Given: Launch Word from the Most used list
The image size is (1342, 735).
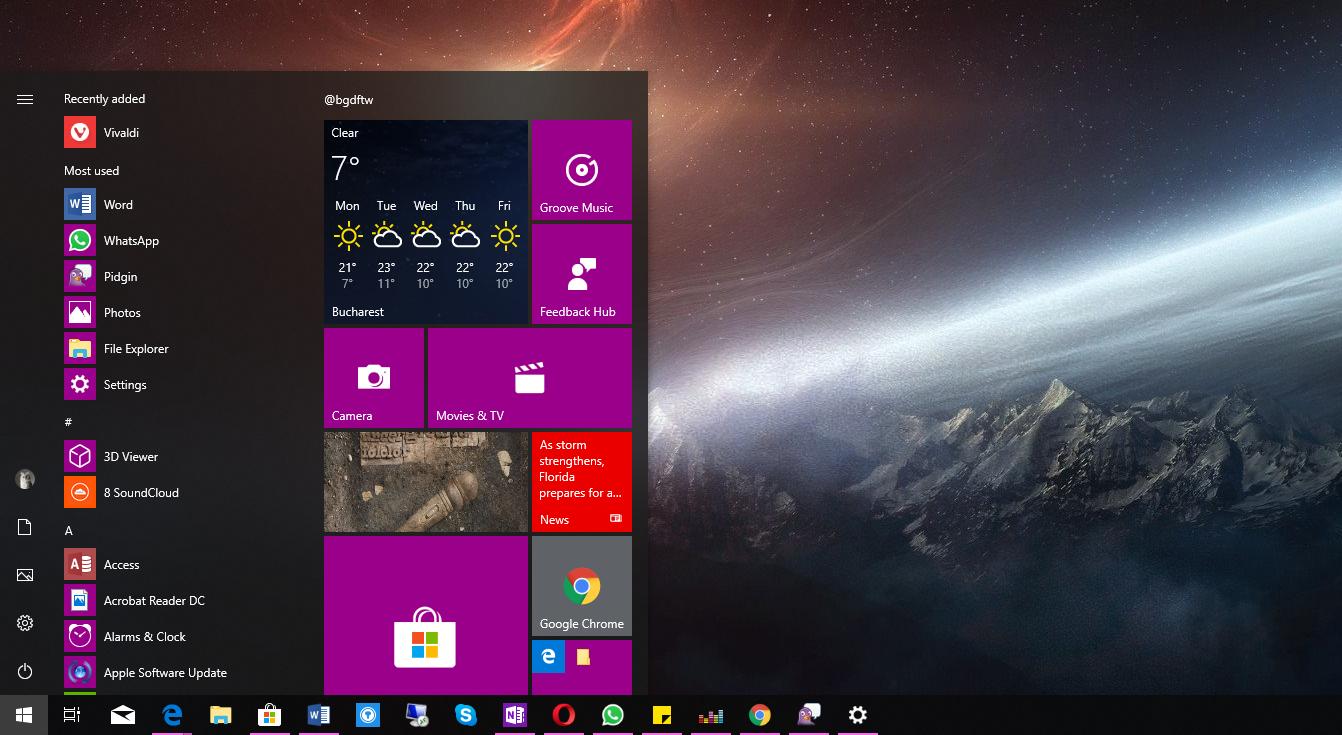Looking at the screenshot, I should pos(180,205).
